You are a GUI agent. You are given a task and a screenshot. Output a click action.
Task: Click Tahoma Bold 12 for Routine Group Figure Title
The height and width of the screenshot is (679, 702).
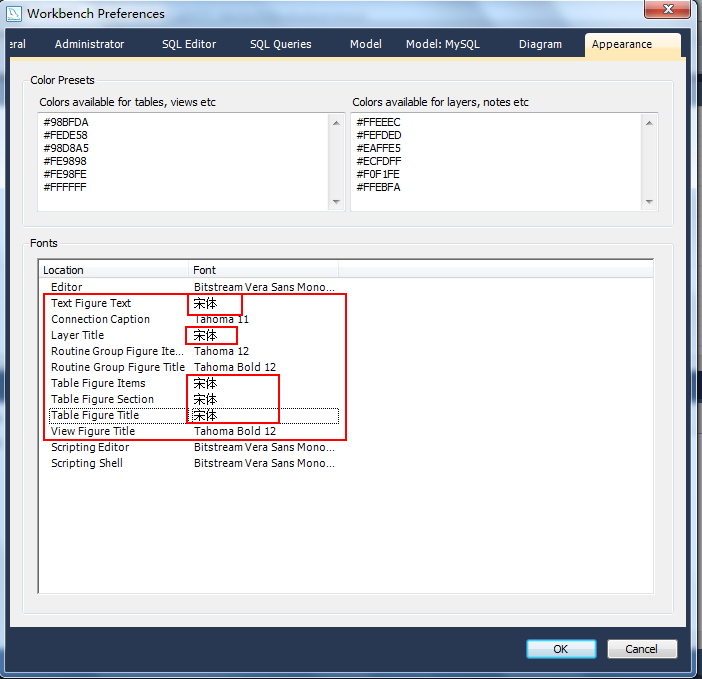click(235, 367)
